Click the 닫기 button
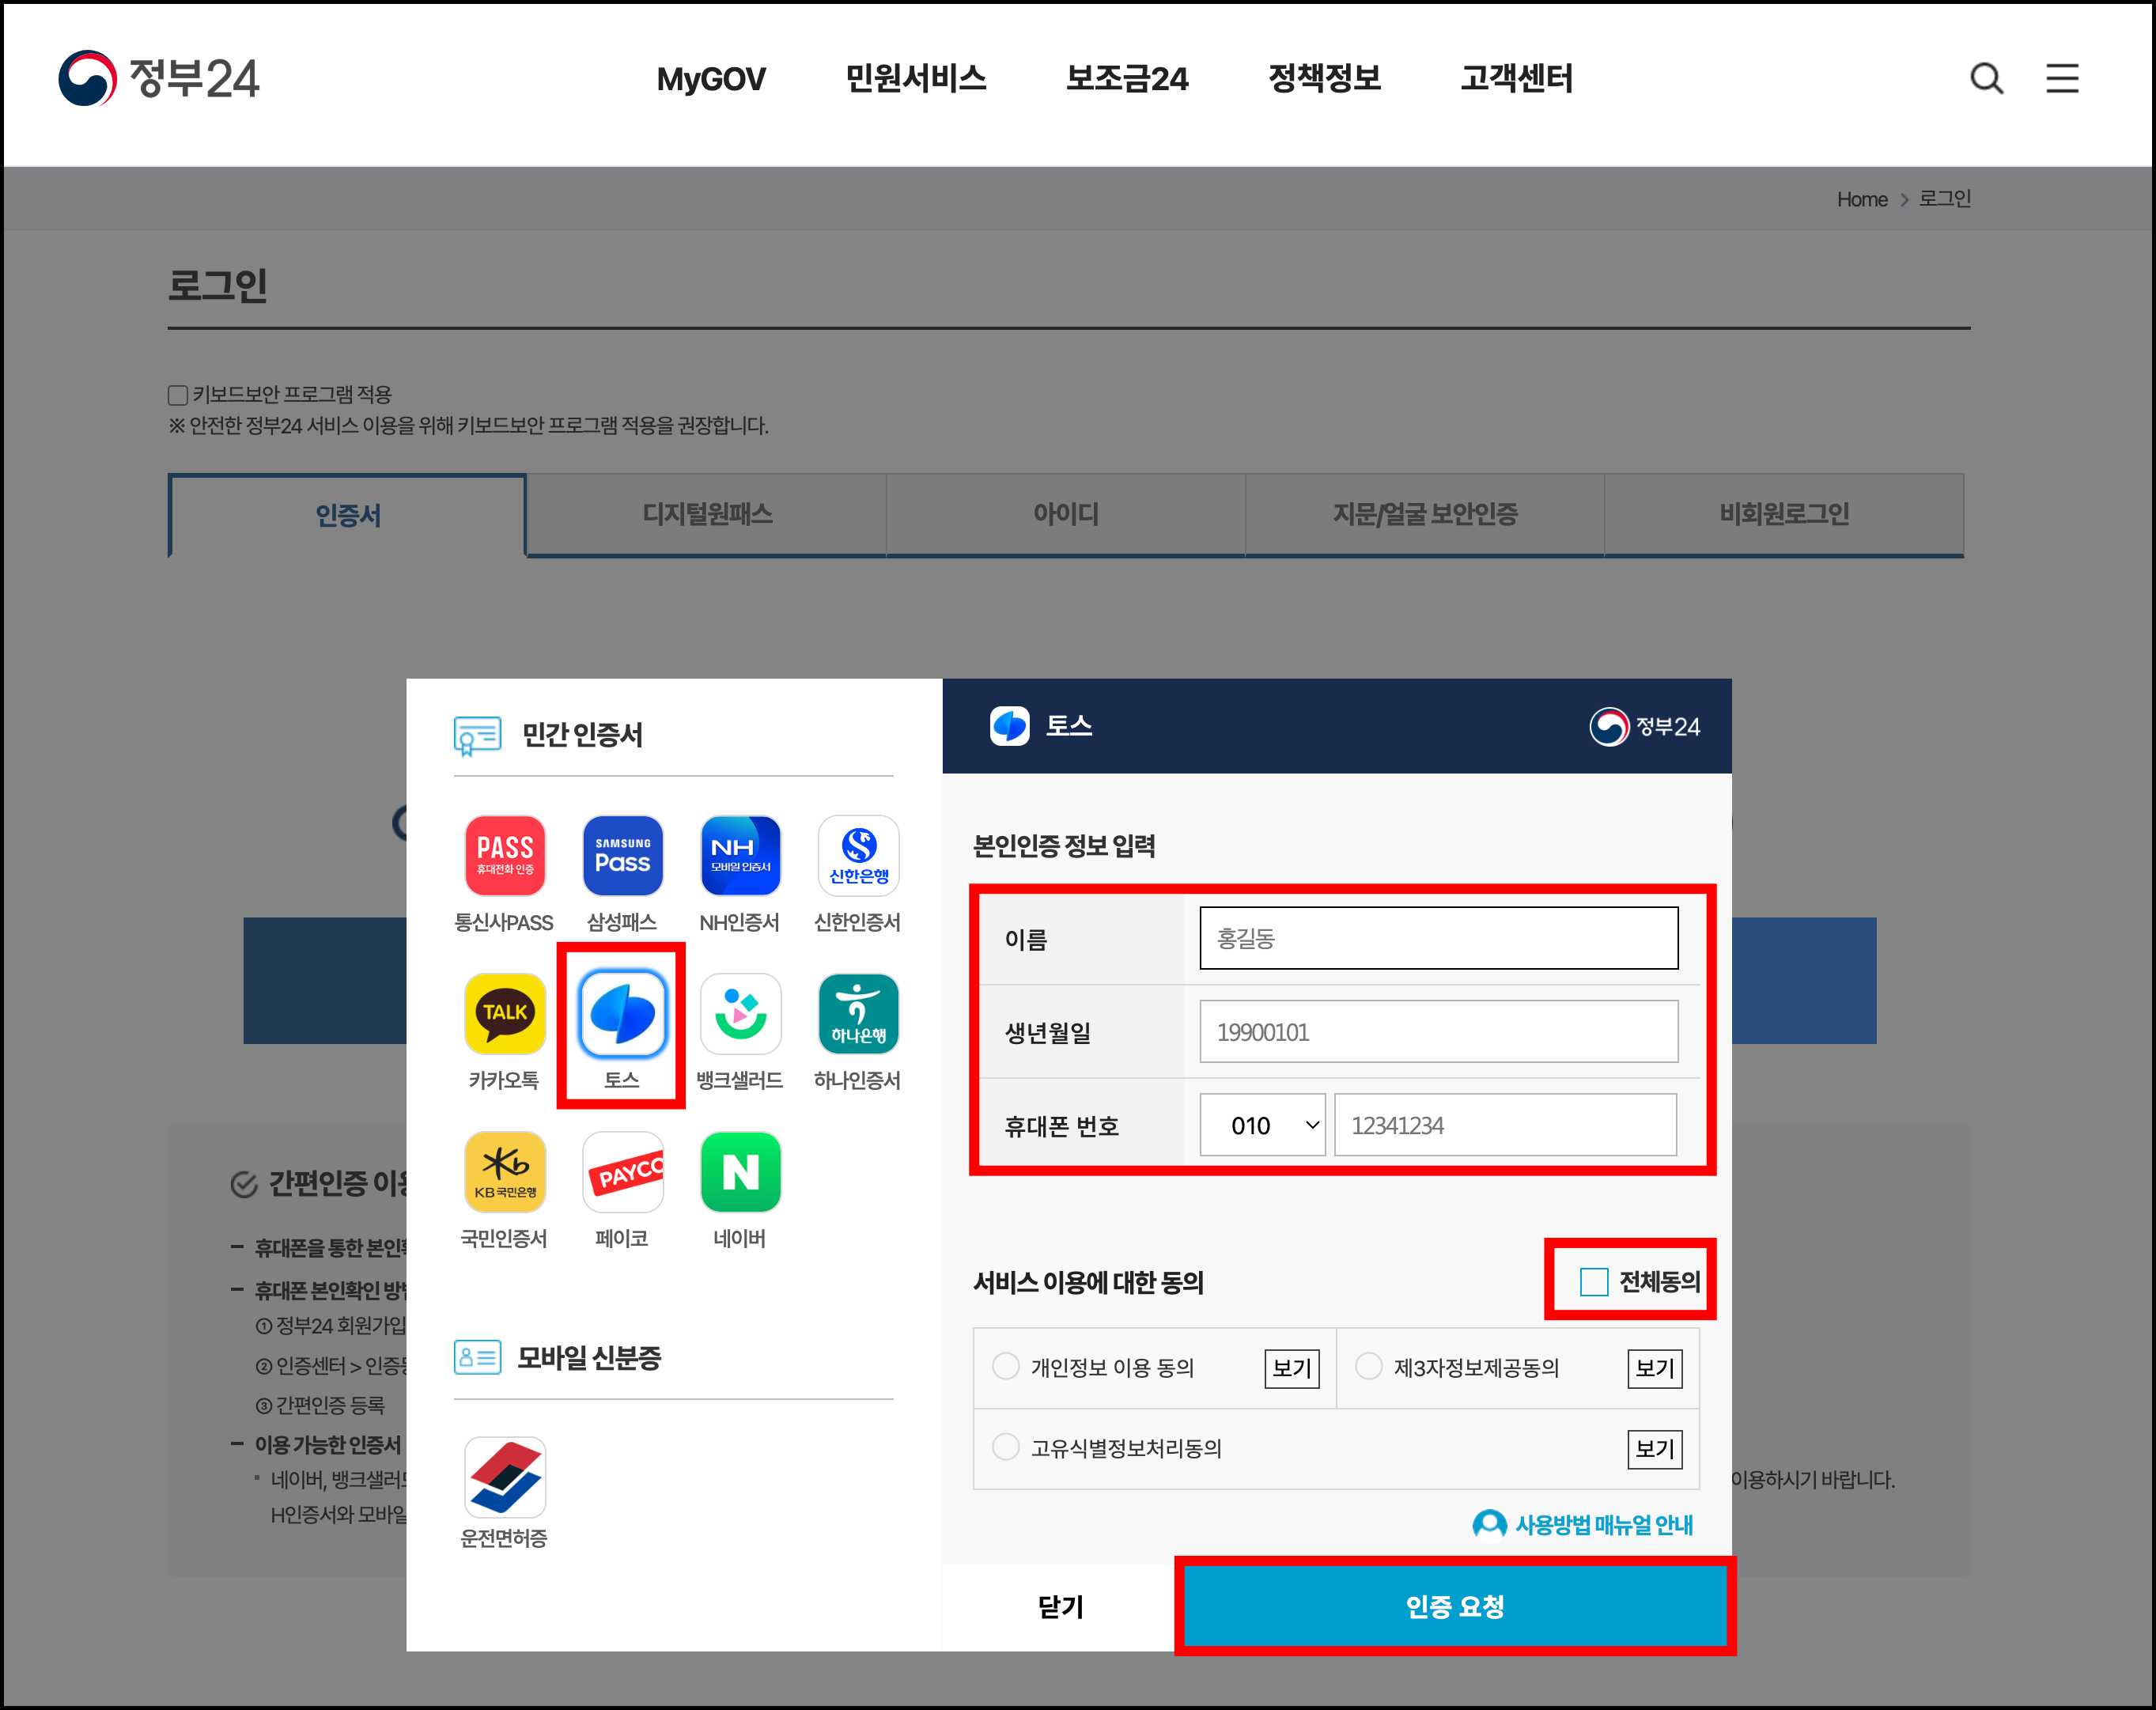 pos(1061,1606)
